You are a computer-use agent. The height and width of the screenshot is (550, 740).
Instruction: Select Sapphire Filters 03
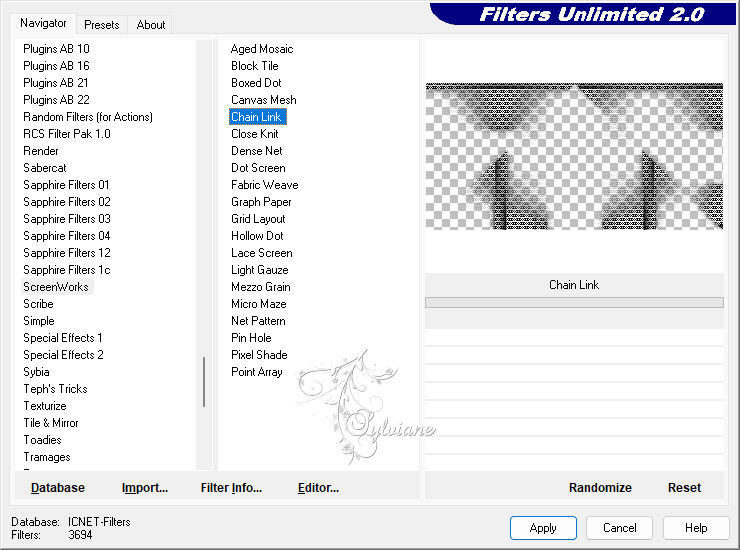click(67, 219)
